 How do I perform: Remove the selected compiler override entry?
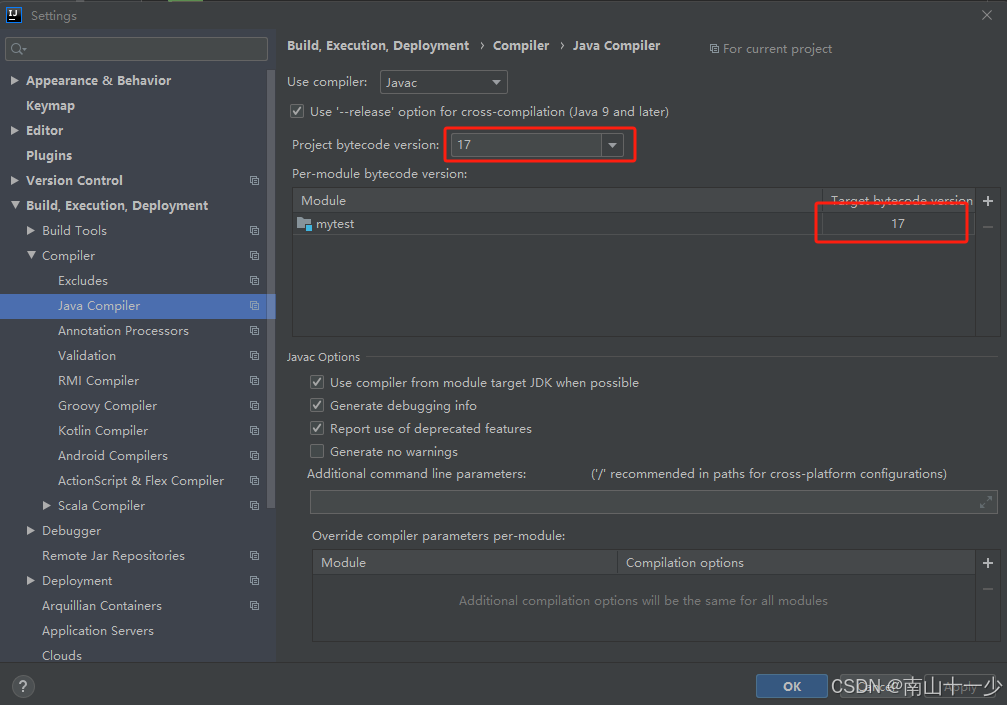[988, 589]
